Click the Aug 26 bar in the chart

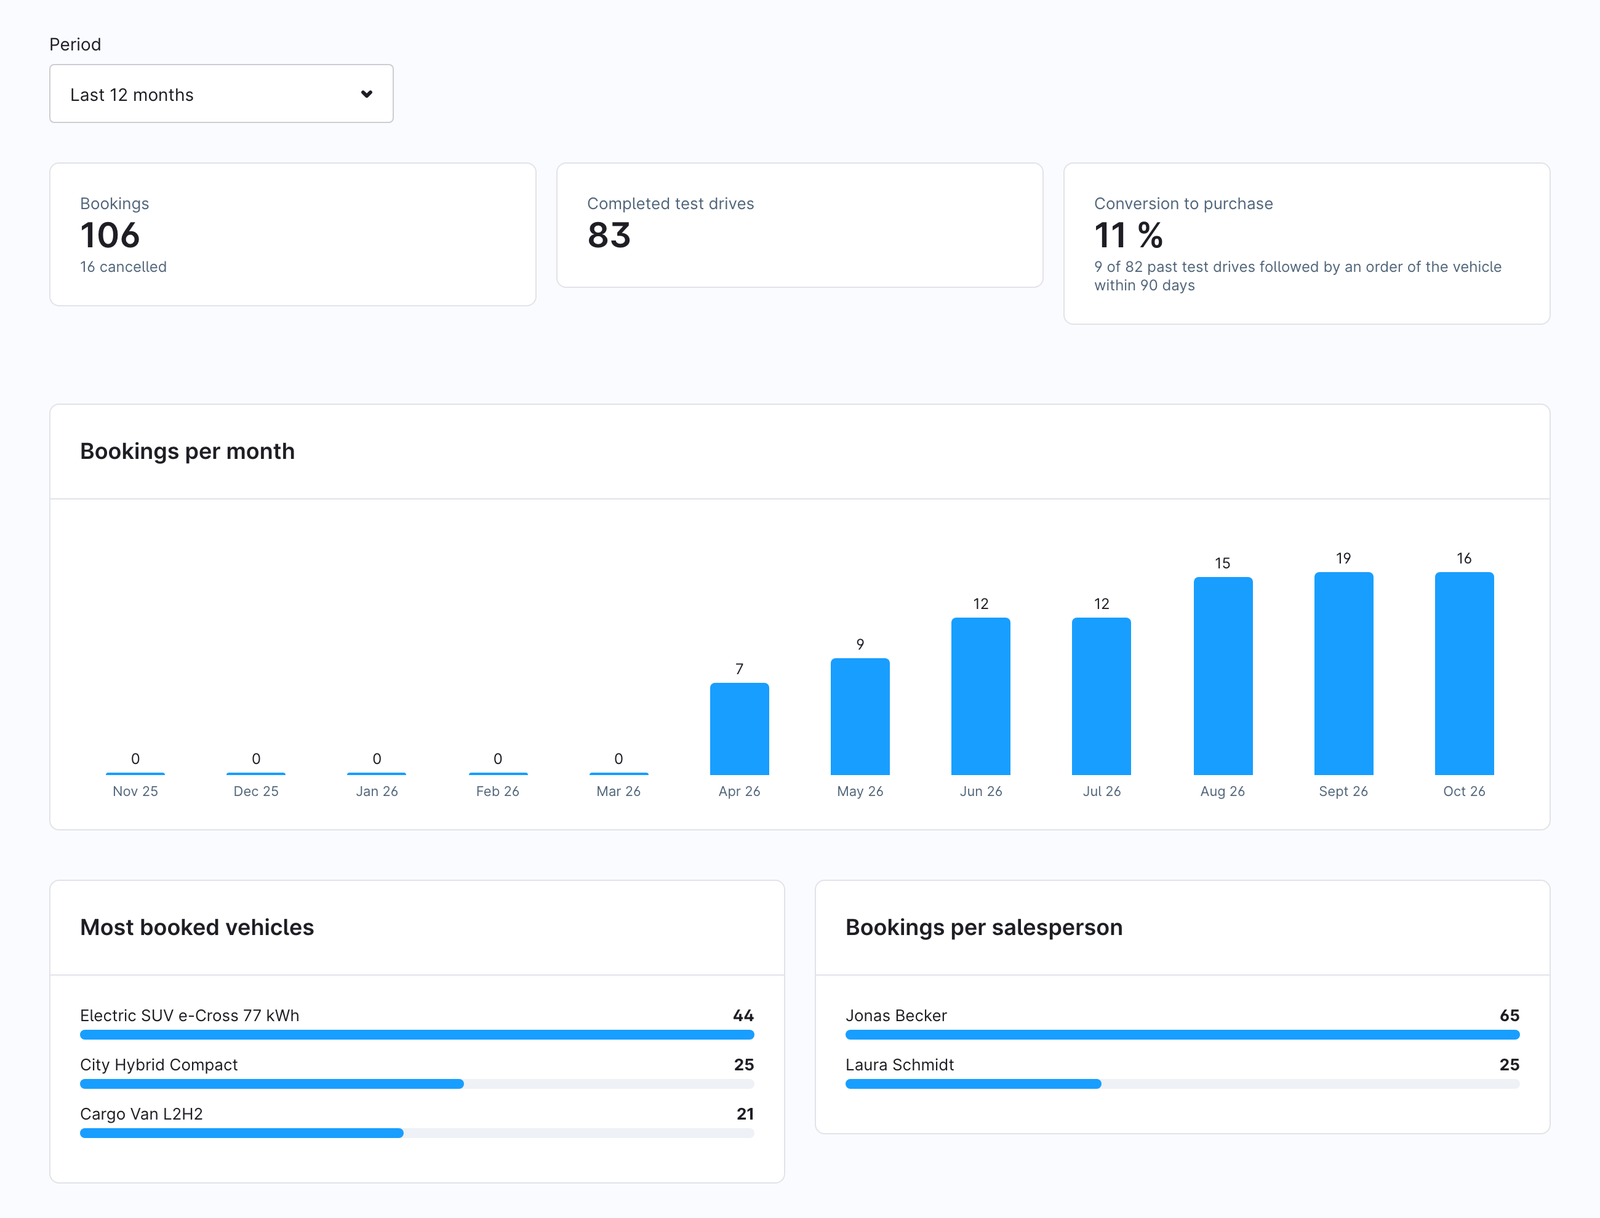1223,676
